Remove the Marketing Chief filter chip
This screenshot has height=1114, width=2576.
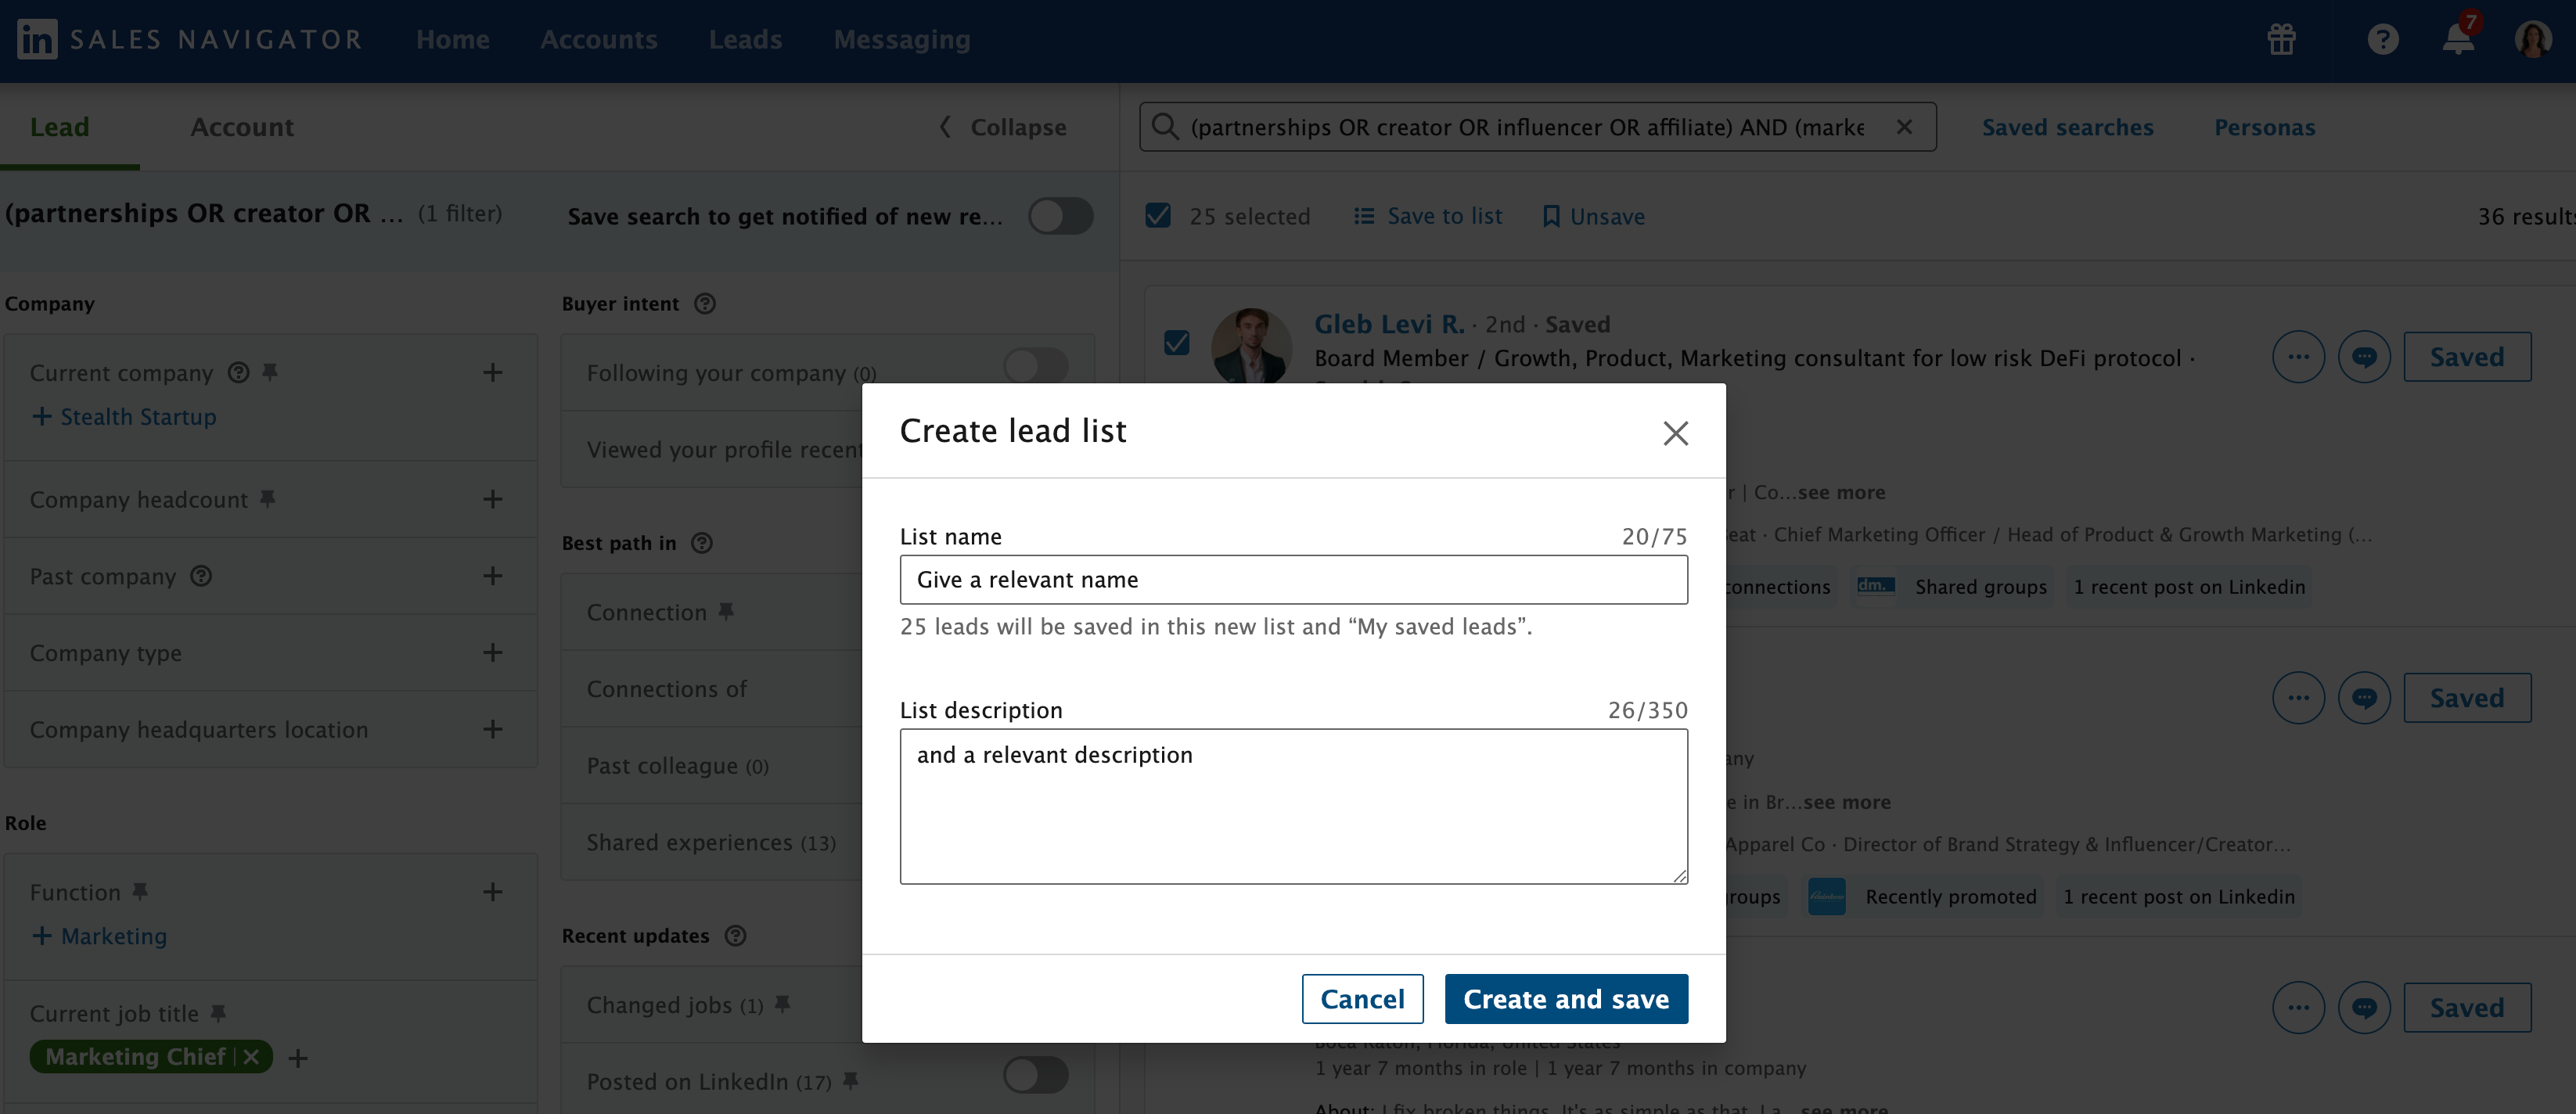[x=251, y=1056]
